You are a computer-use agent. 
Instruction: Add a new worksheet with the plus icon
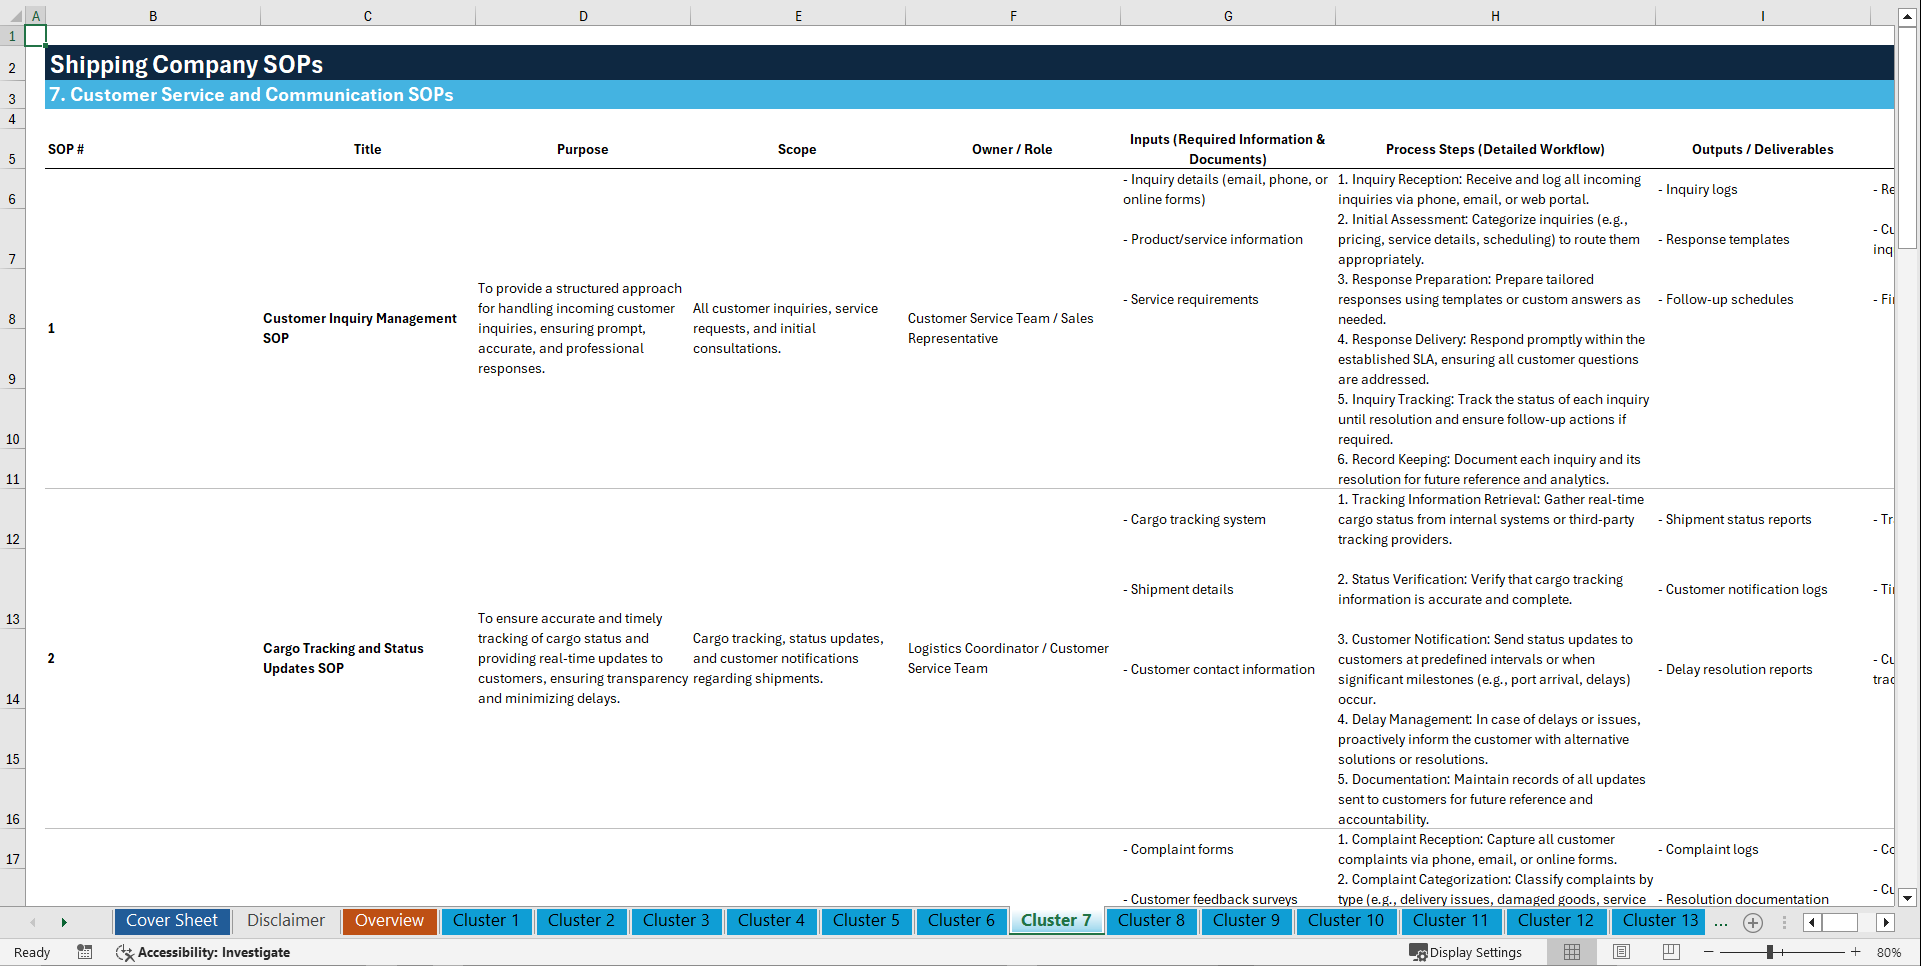point(1752,922)
